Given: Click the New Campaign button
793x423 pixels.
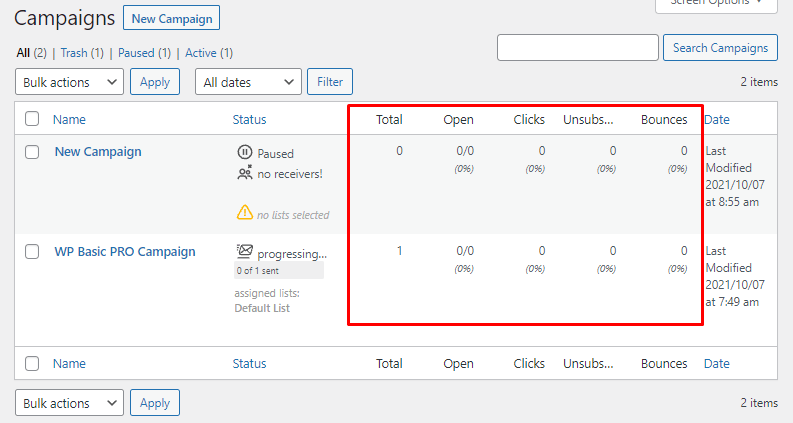Looking at the screenshot, I should 171,18.
